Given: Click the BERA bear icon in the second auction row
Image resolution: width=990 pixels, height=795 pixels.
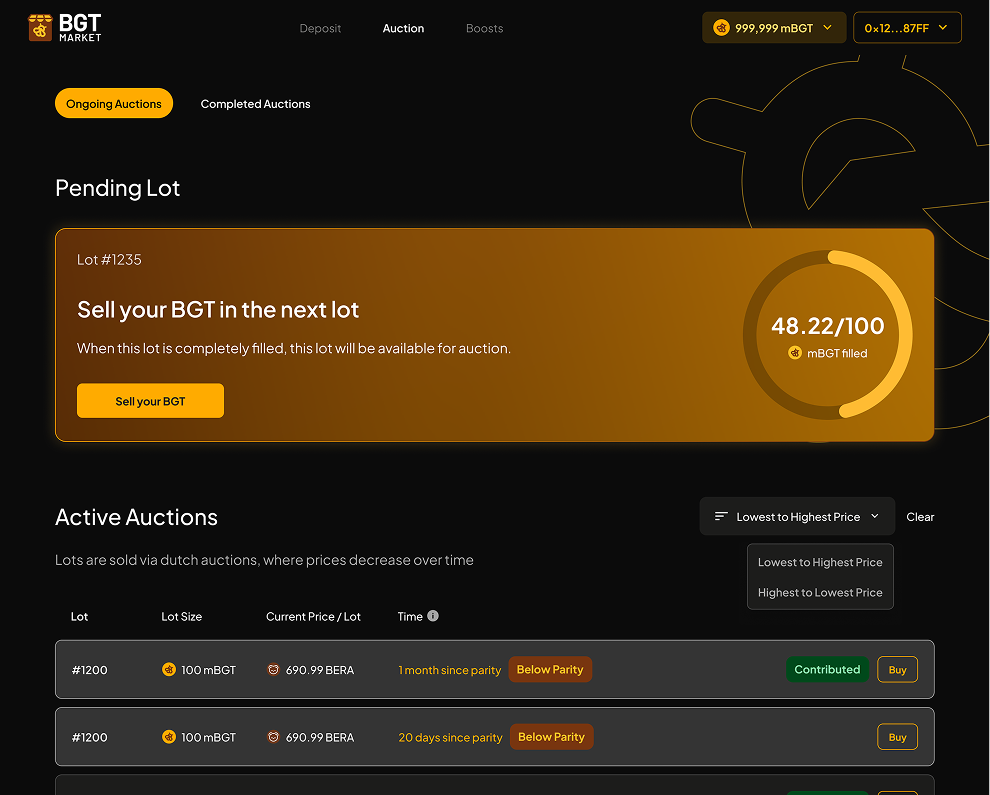Looking at the screenshot, I should (x=273, y=737).
